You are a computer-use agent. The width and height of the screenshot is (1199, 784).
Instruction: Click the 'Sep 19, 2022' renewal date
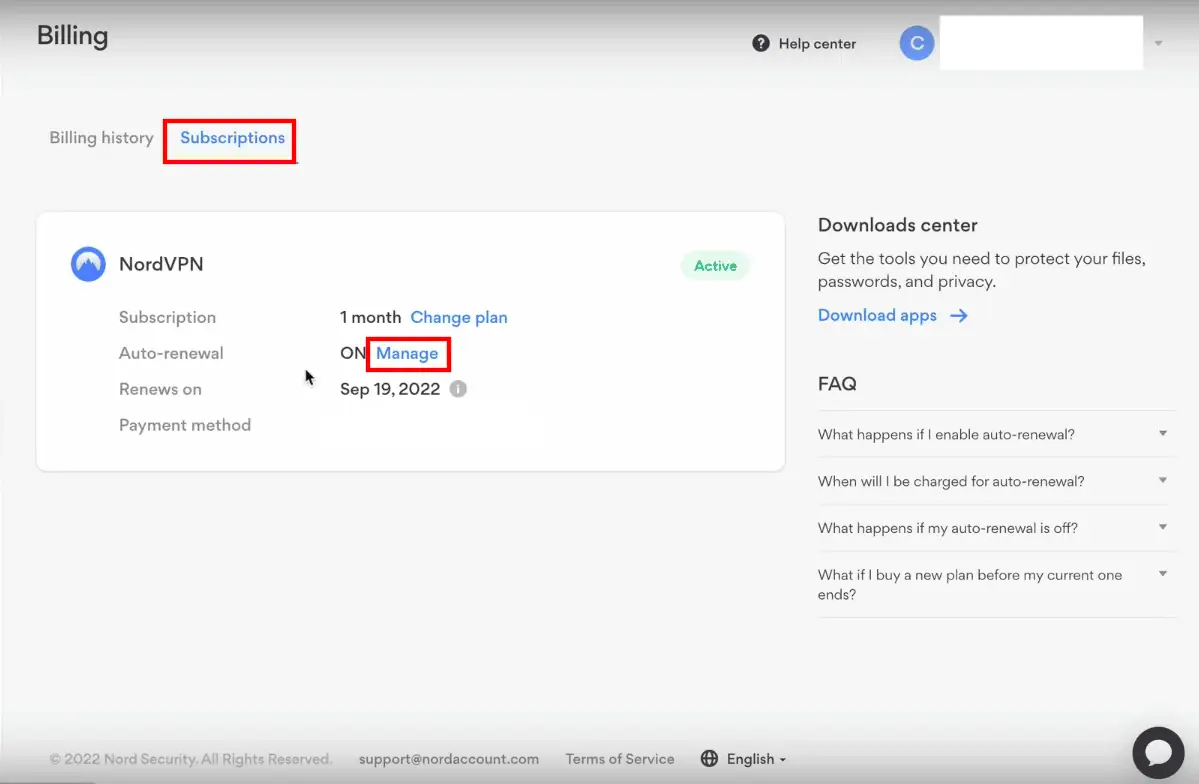[390, 389]
